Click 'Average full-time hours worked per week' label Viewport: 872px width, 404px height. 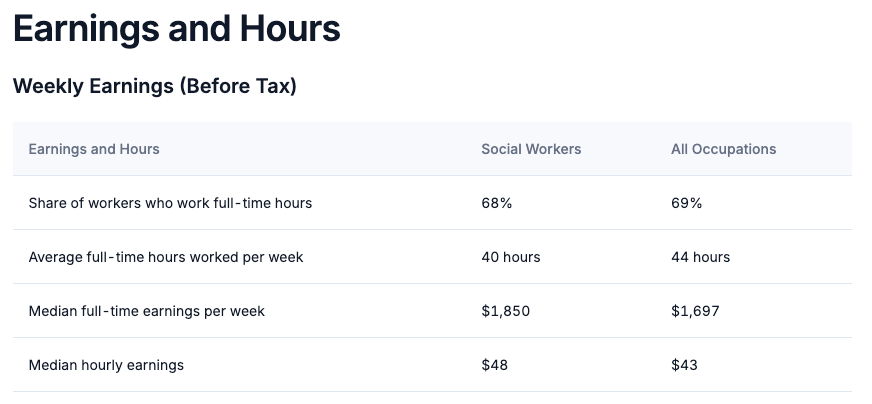166,257
